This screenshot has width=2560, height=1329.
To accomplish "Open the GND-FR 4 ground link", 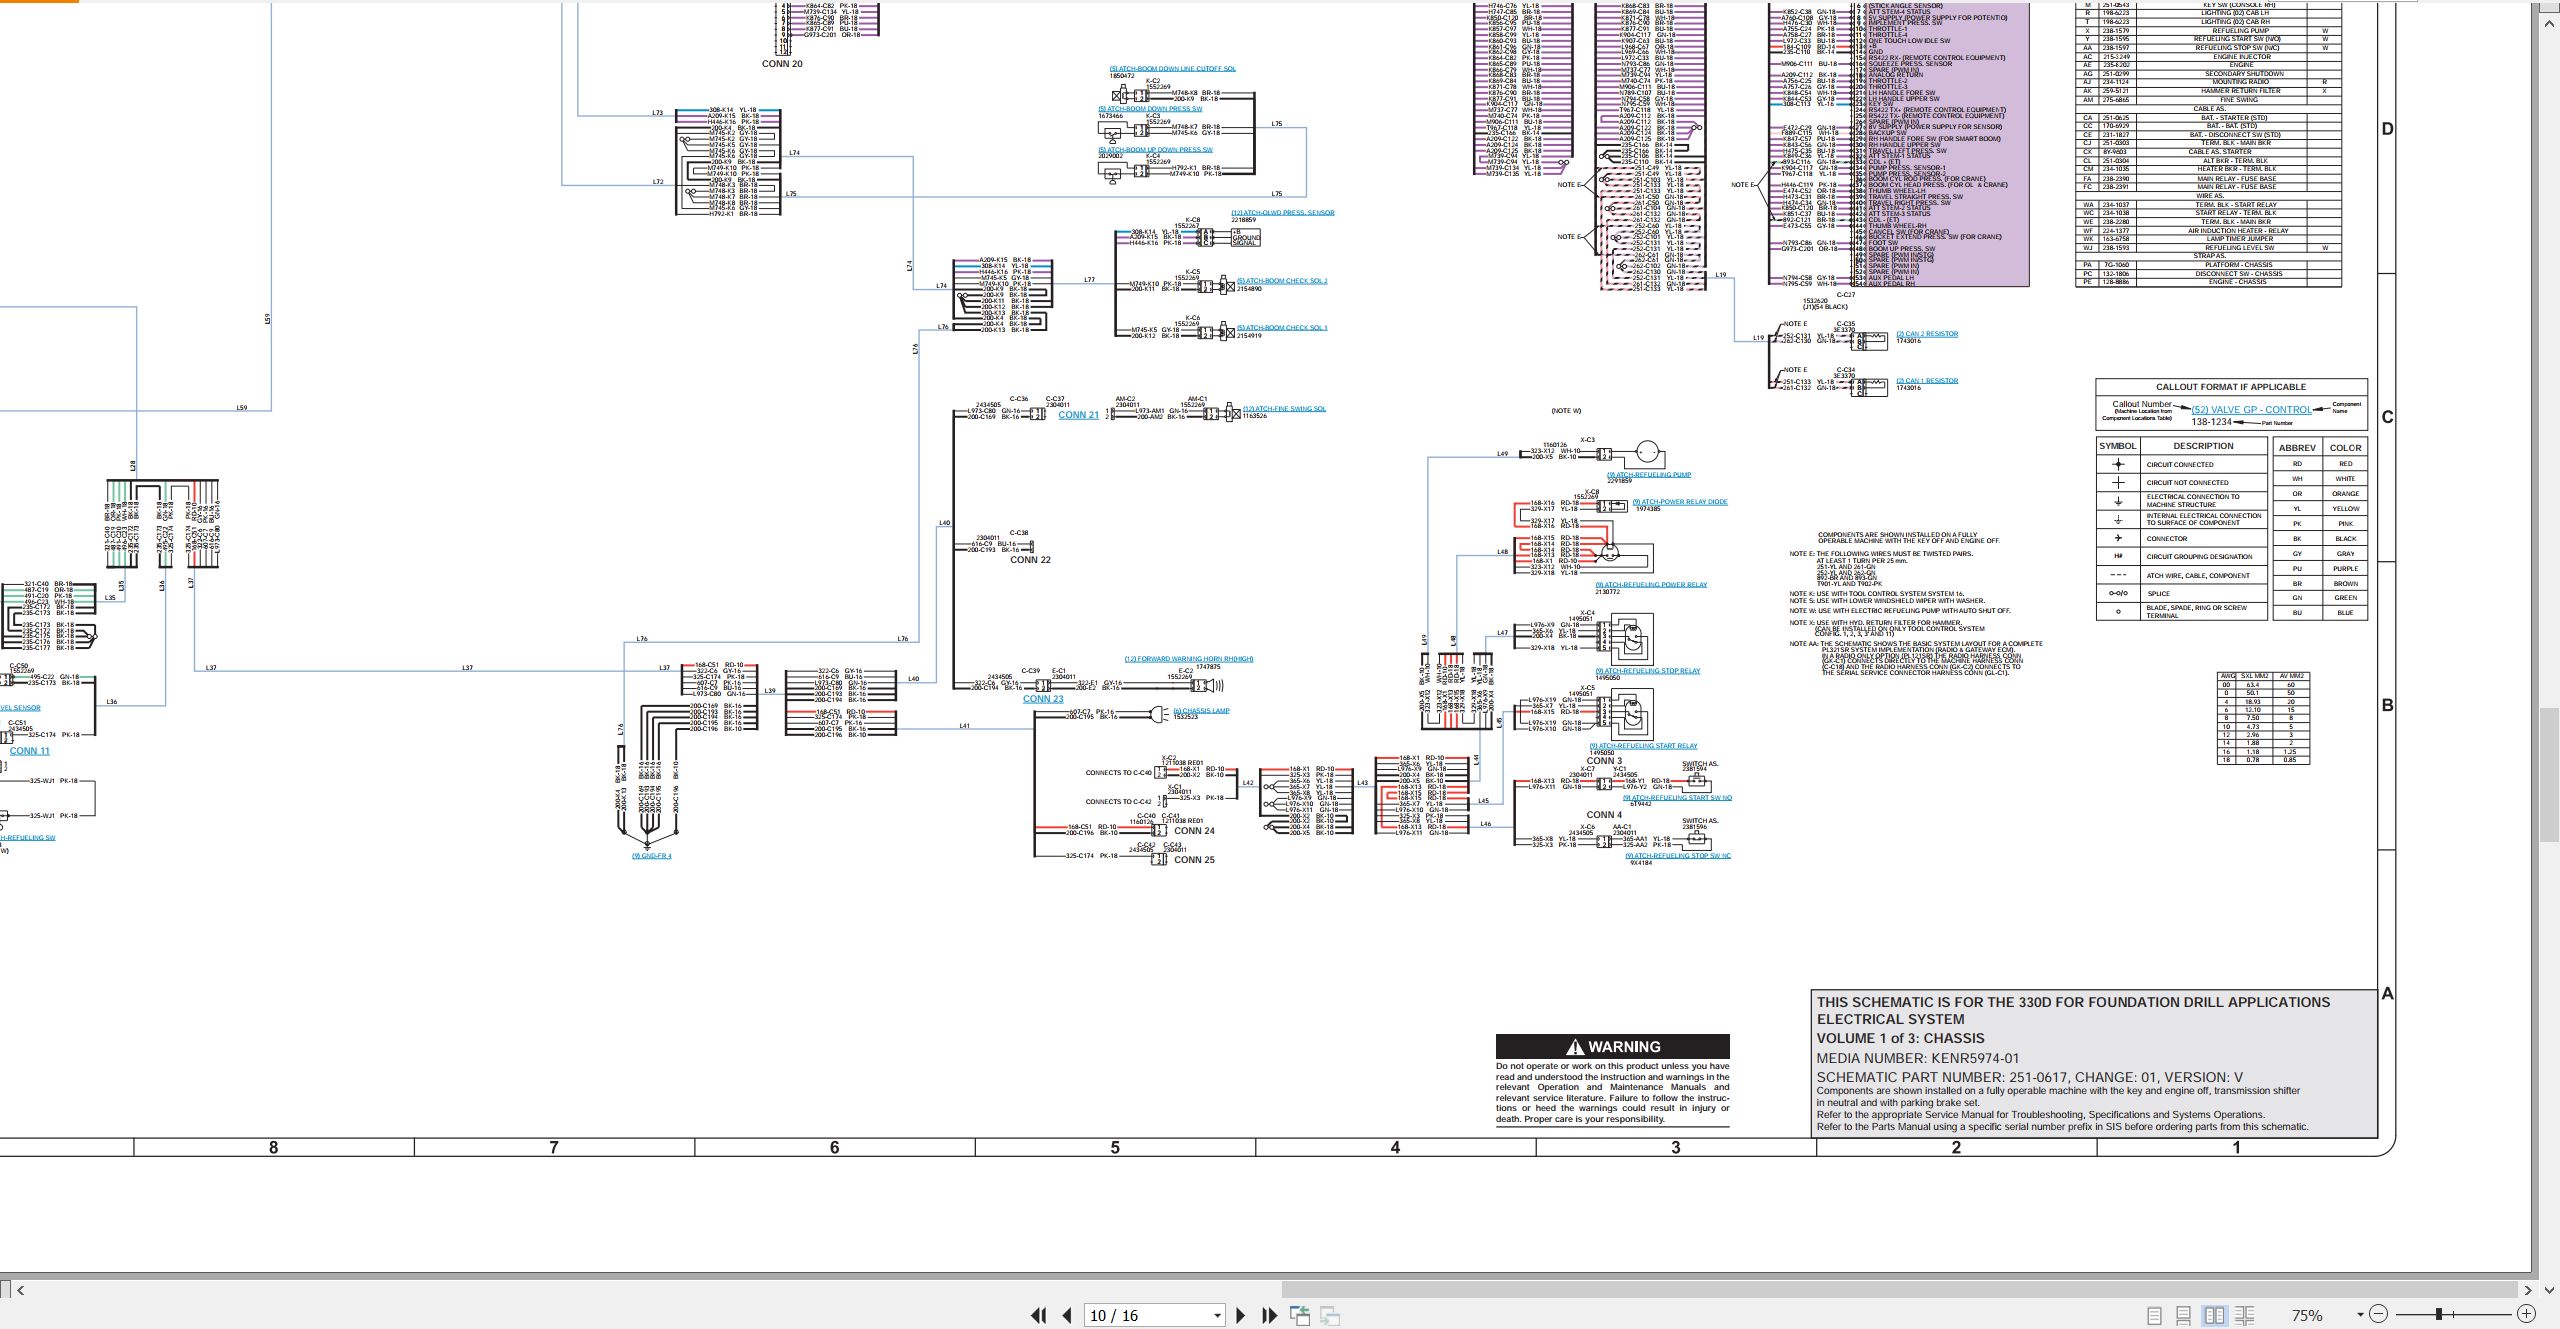I will coord(651,856).
